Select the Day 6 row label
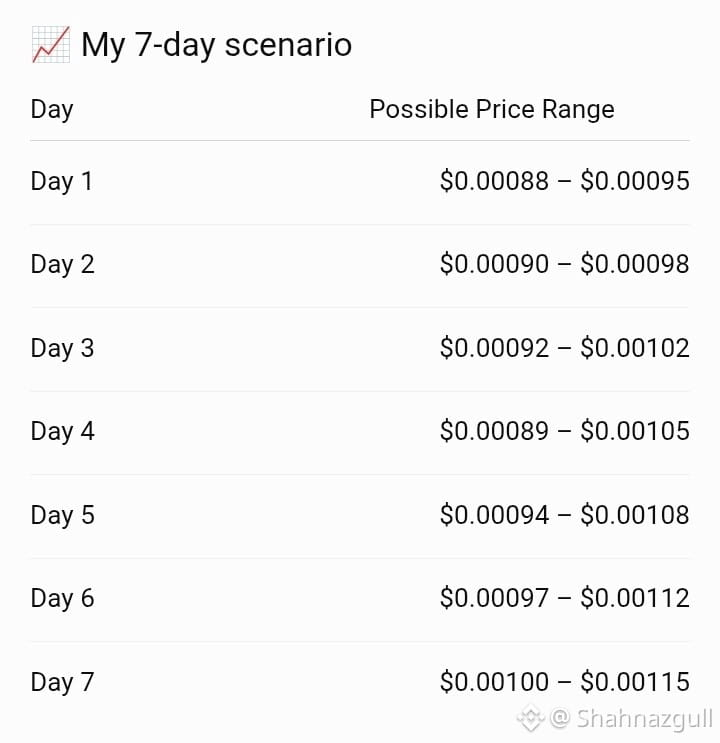 [x=63, y=598]
